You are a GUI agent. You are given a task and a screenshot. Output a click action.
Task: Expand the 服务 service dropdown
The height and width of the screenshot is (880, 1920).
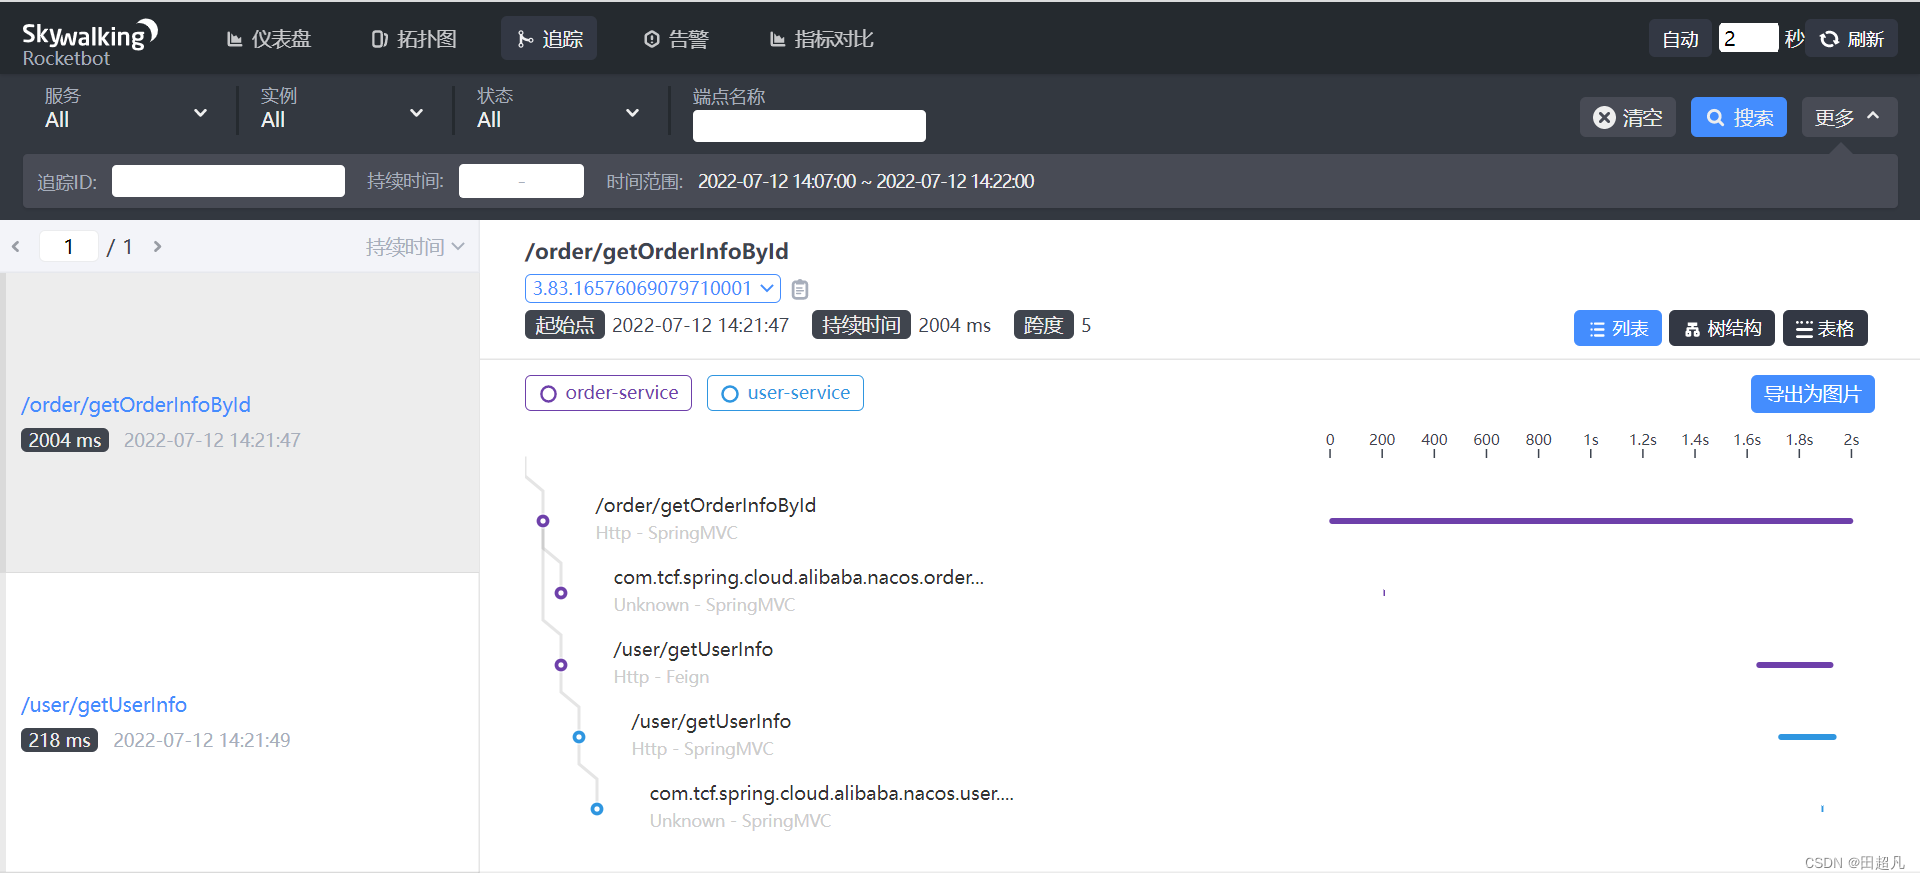[x=126, y=110]
